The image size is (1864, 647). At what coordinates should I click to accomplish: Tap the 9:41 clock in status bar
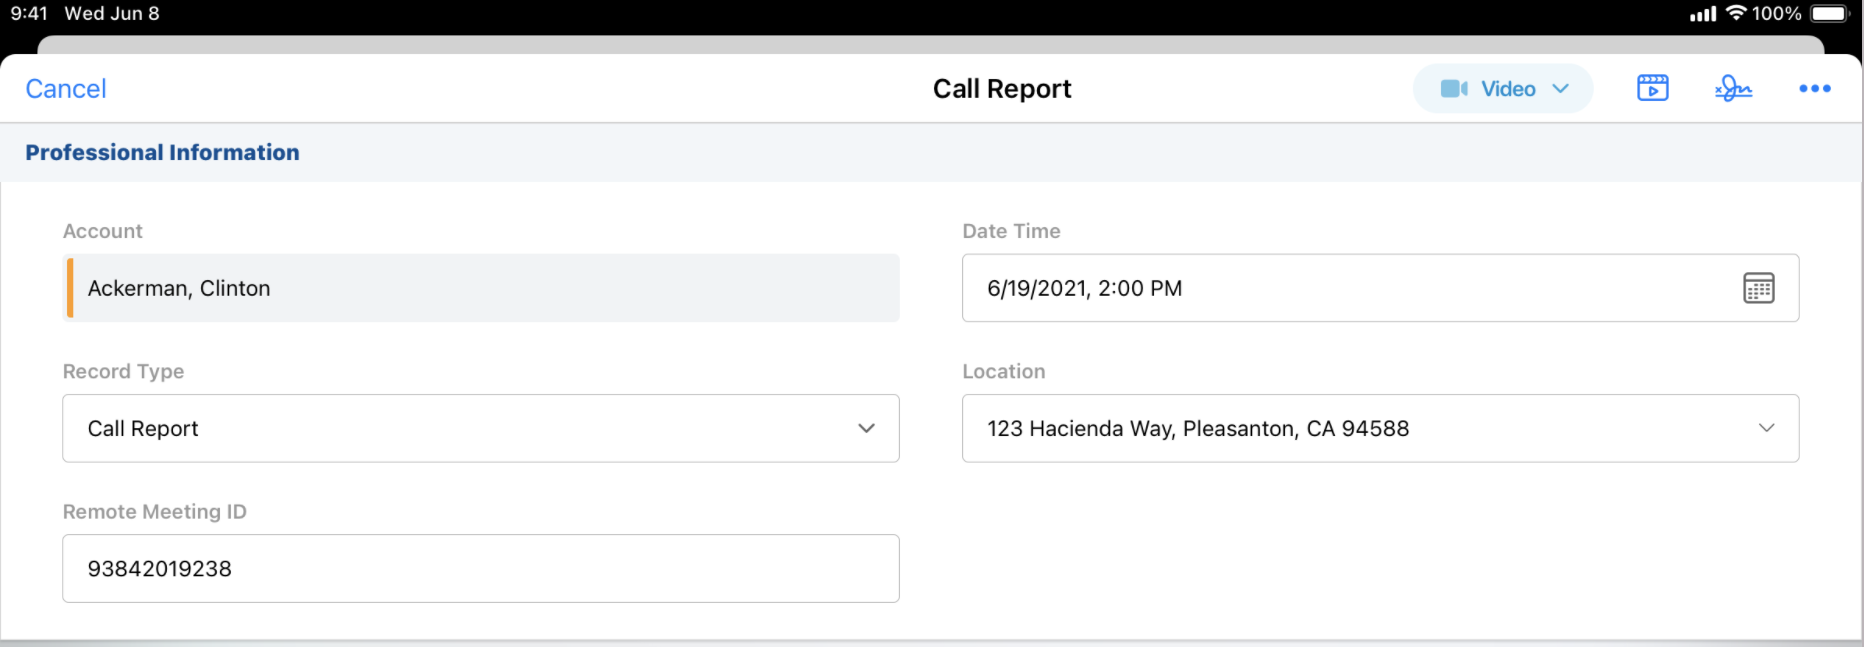pos(29,13)
